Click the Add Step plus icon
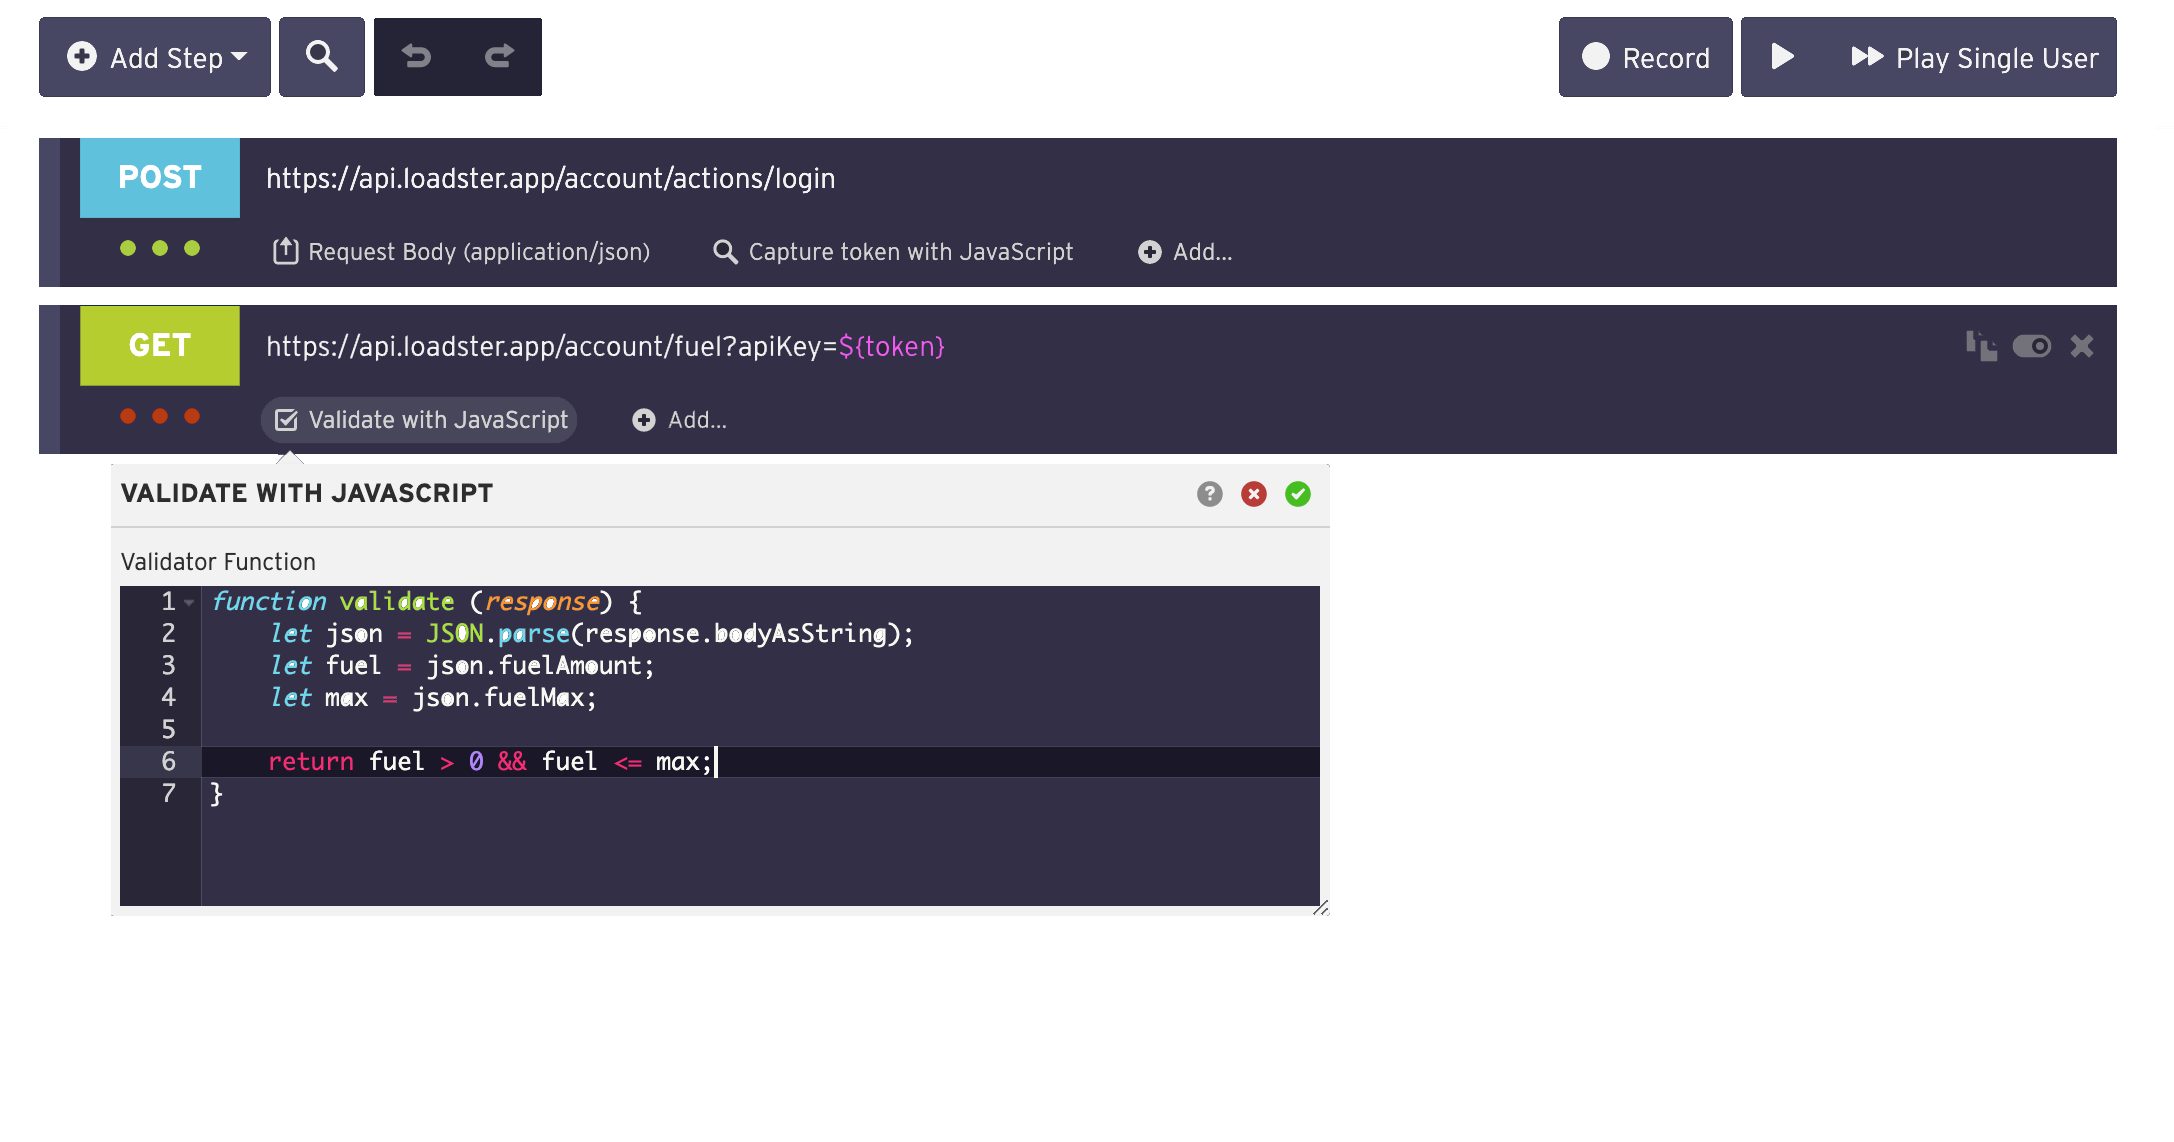Image resolution: width=2174 pixels, height=1142 pixels. point(82,56)
